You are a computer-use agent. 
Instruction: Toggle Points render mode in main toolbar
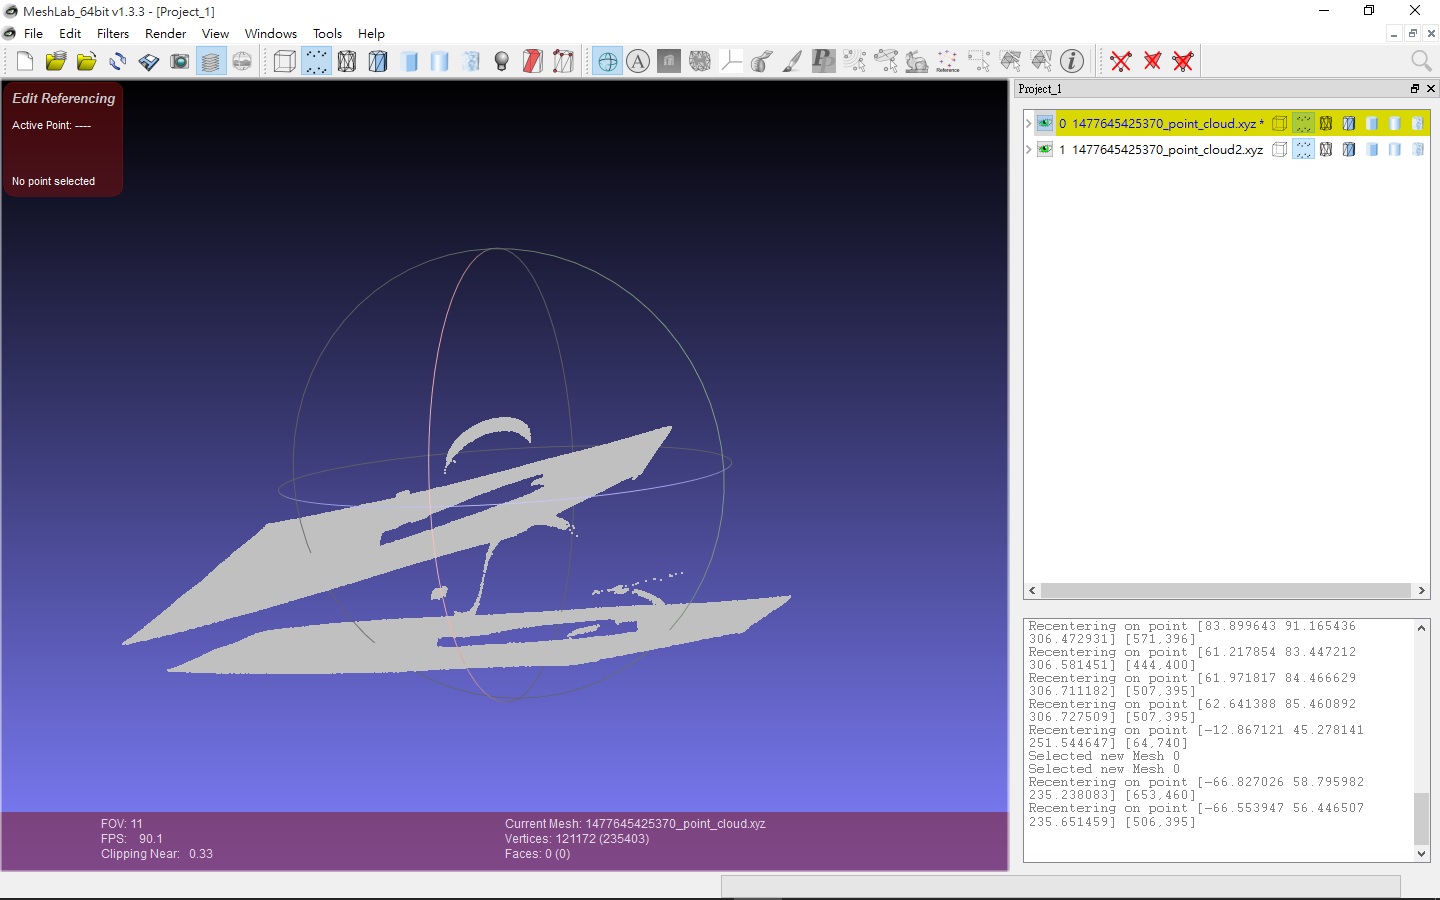click(x=316, y=62)
